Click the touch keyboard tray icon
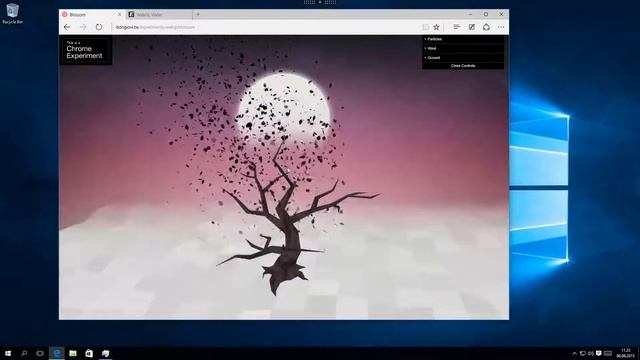 pyautogui.click(x=608, y=353)
